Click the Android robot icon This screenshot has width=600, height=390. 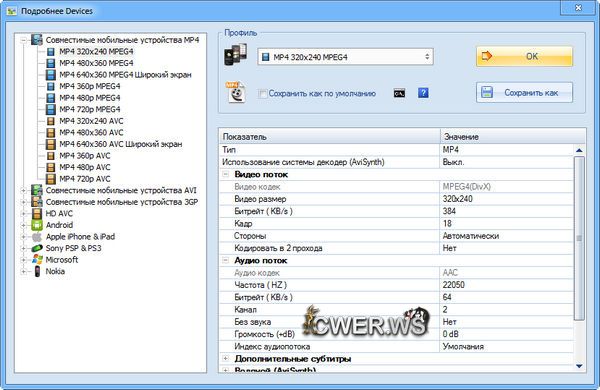coord(37,225)
